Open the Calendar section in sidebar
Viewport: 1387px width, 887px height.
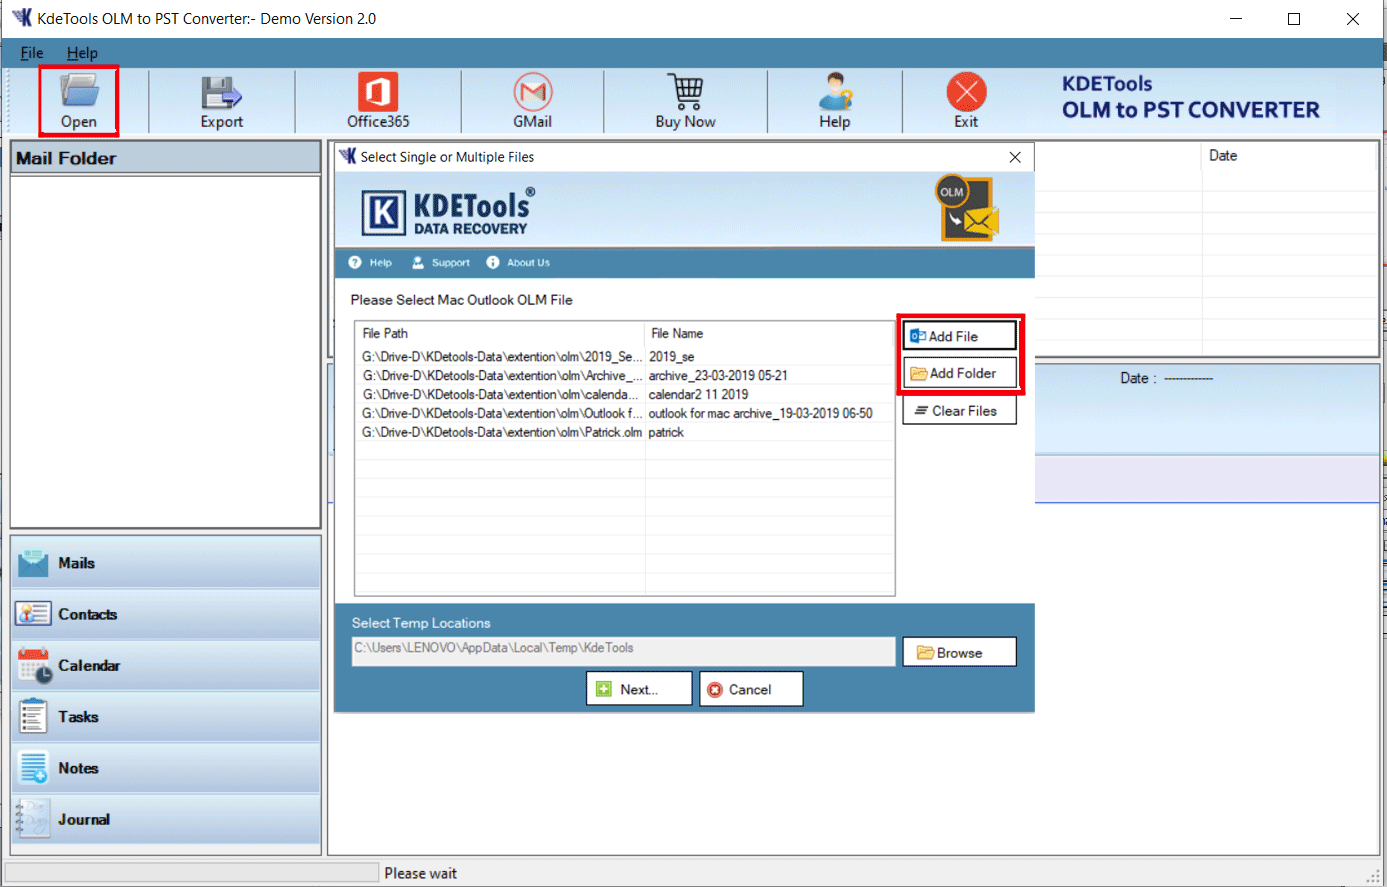[165, 666]
